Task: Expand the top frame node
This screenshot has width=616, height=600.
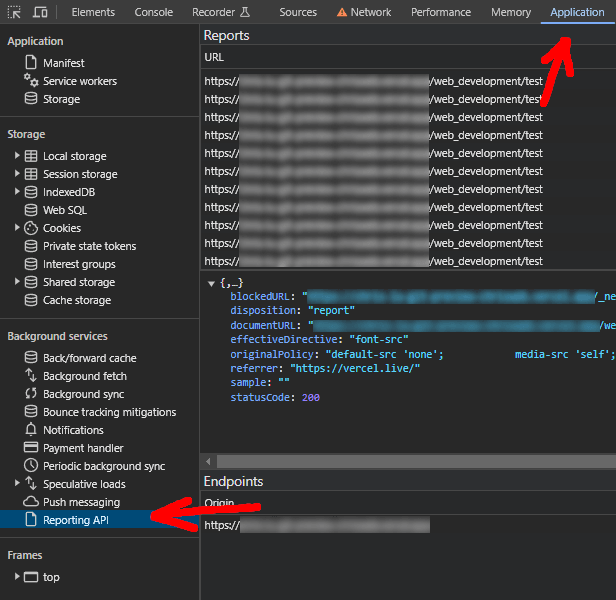Action: [17, 576]
